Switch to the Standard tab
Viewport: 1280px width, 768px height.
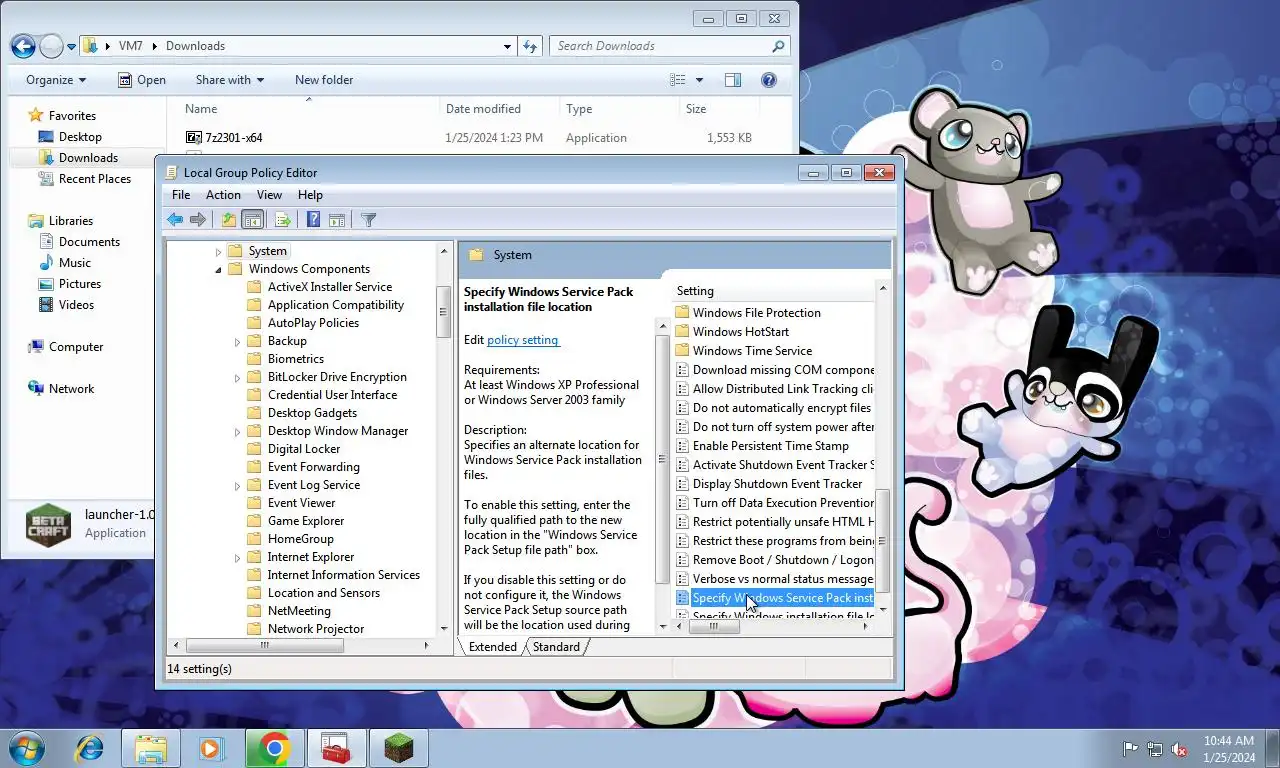point(556,647)
